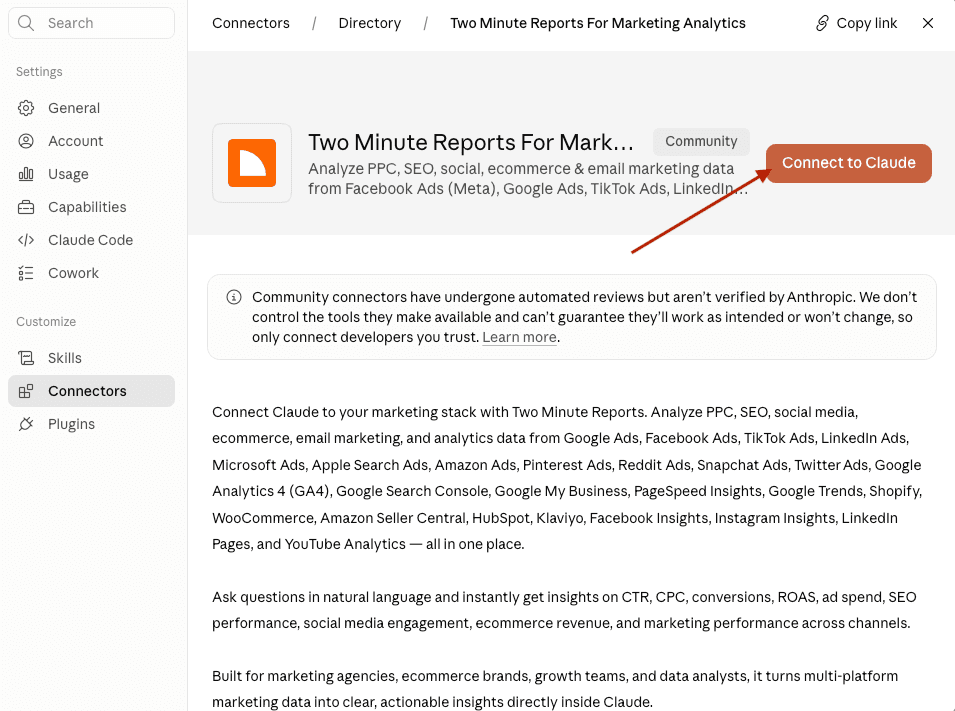Click the Plugins plug icon
This screenshot has height=711, width=955.
click(26, 424)
